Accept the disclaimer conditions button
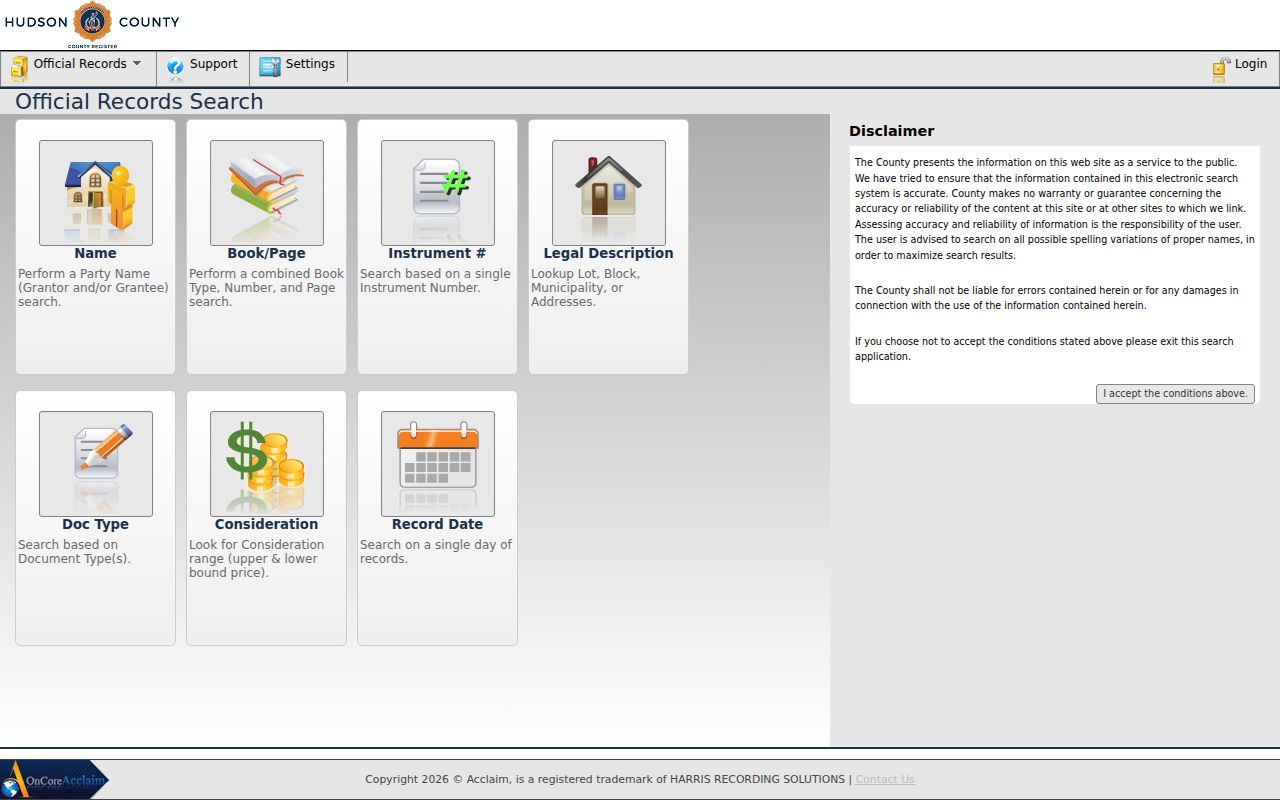Screen dimensions: 1280x800 1175,394
